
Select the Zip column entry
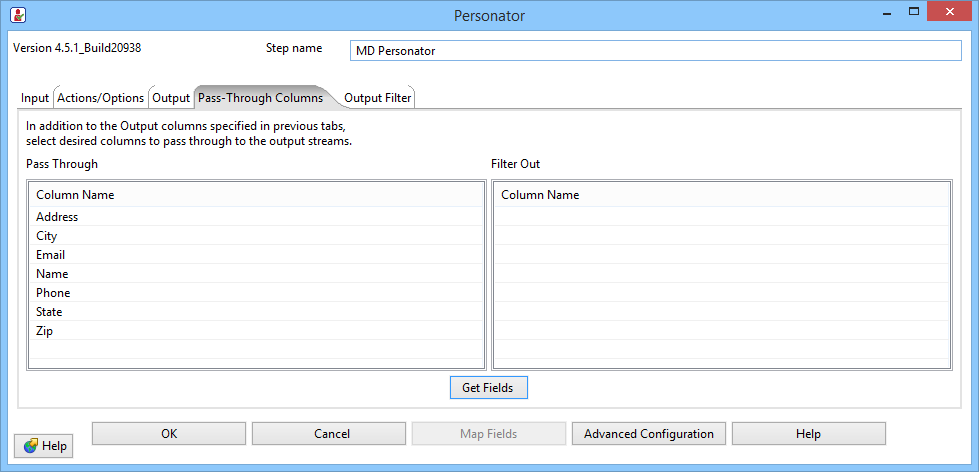click(x=44, y=331)
